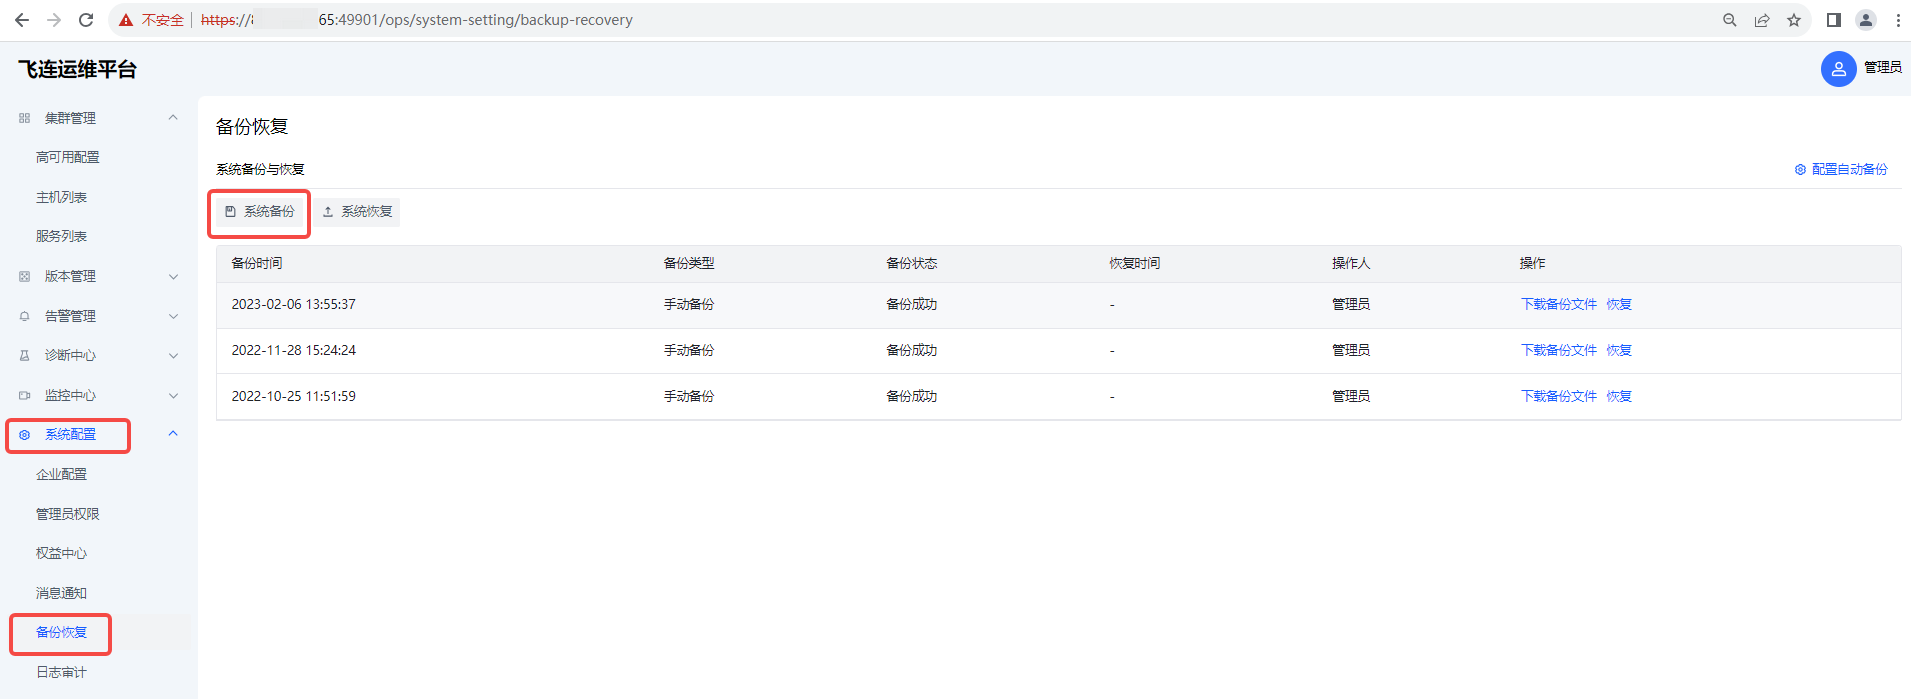The height and width of the screenshot is (699, 1911).
Task: Open 配置自动备份 settings link
Action: tap(1841, 170)
